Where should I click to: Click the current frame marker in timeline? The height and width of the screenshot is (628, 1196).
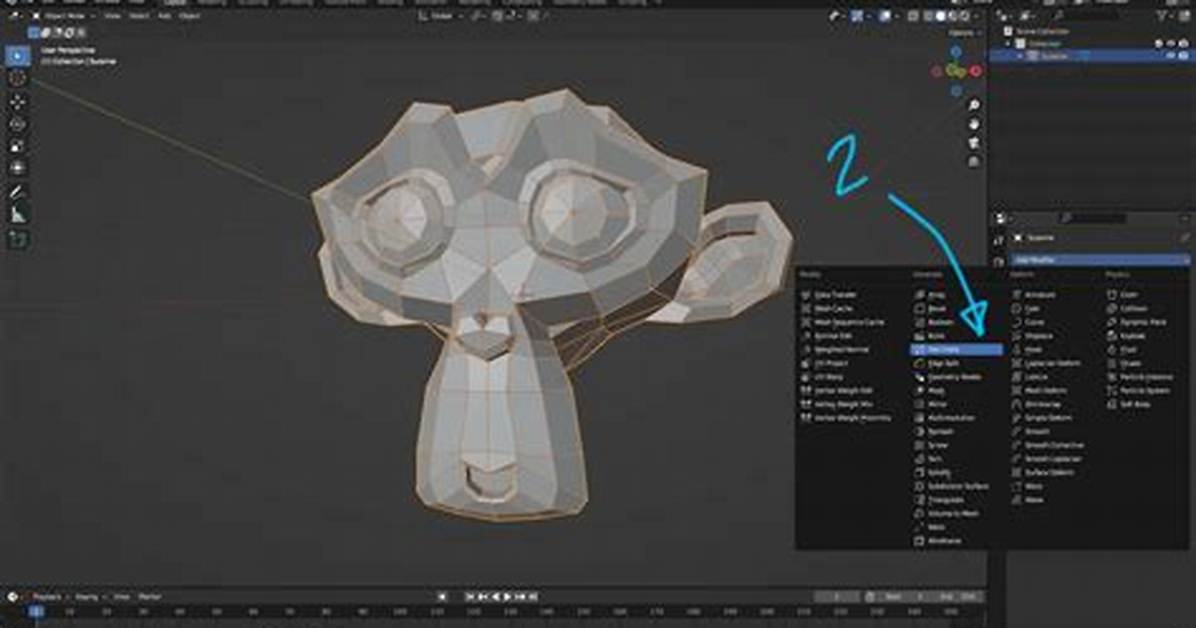(36, 611)
